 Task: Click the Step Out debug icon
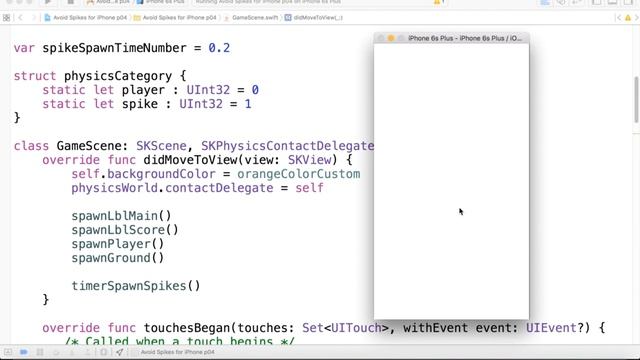pos(87,352)
